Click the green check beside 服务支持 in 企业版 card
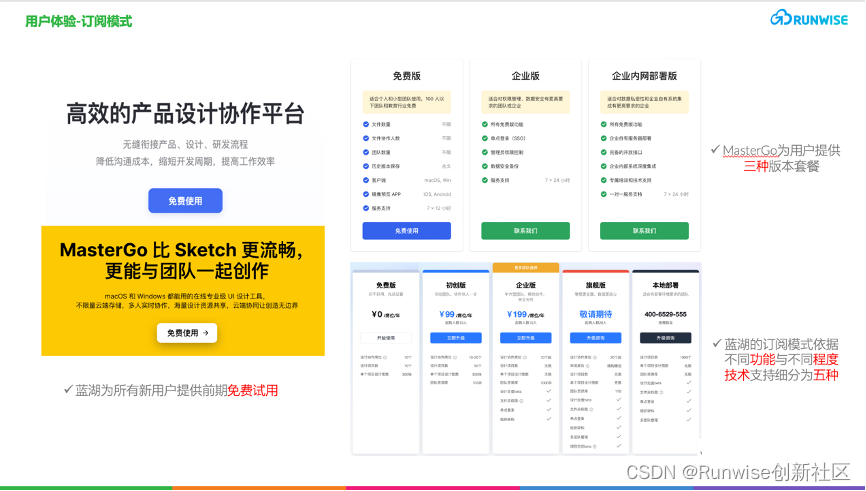 (x=485, y=180)
